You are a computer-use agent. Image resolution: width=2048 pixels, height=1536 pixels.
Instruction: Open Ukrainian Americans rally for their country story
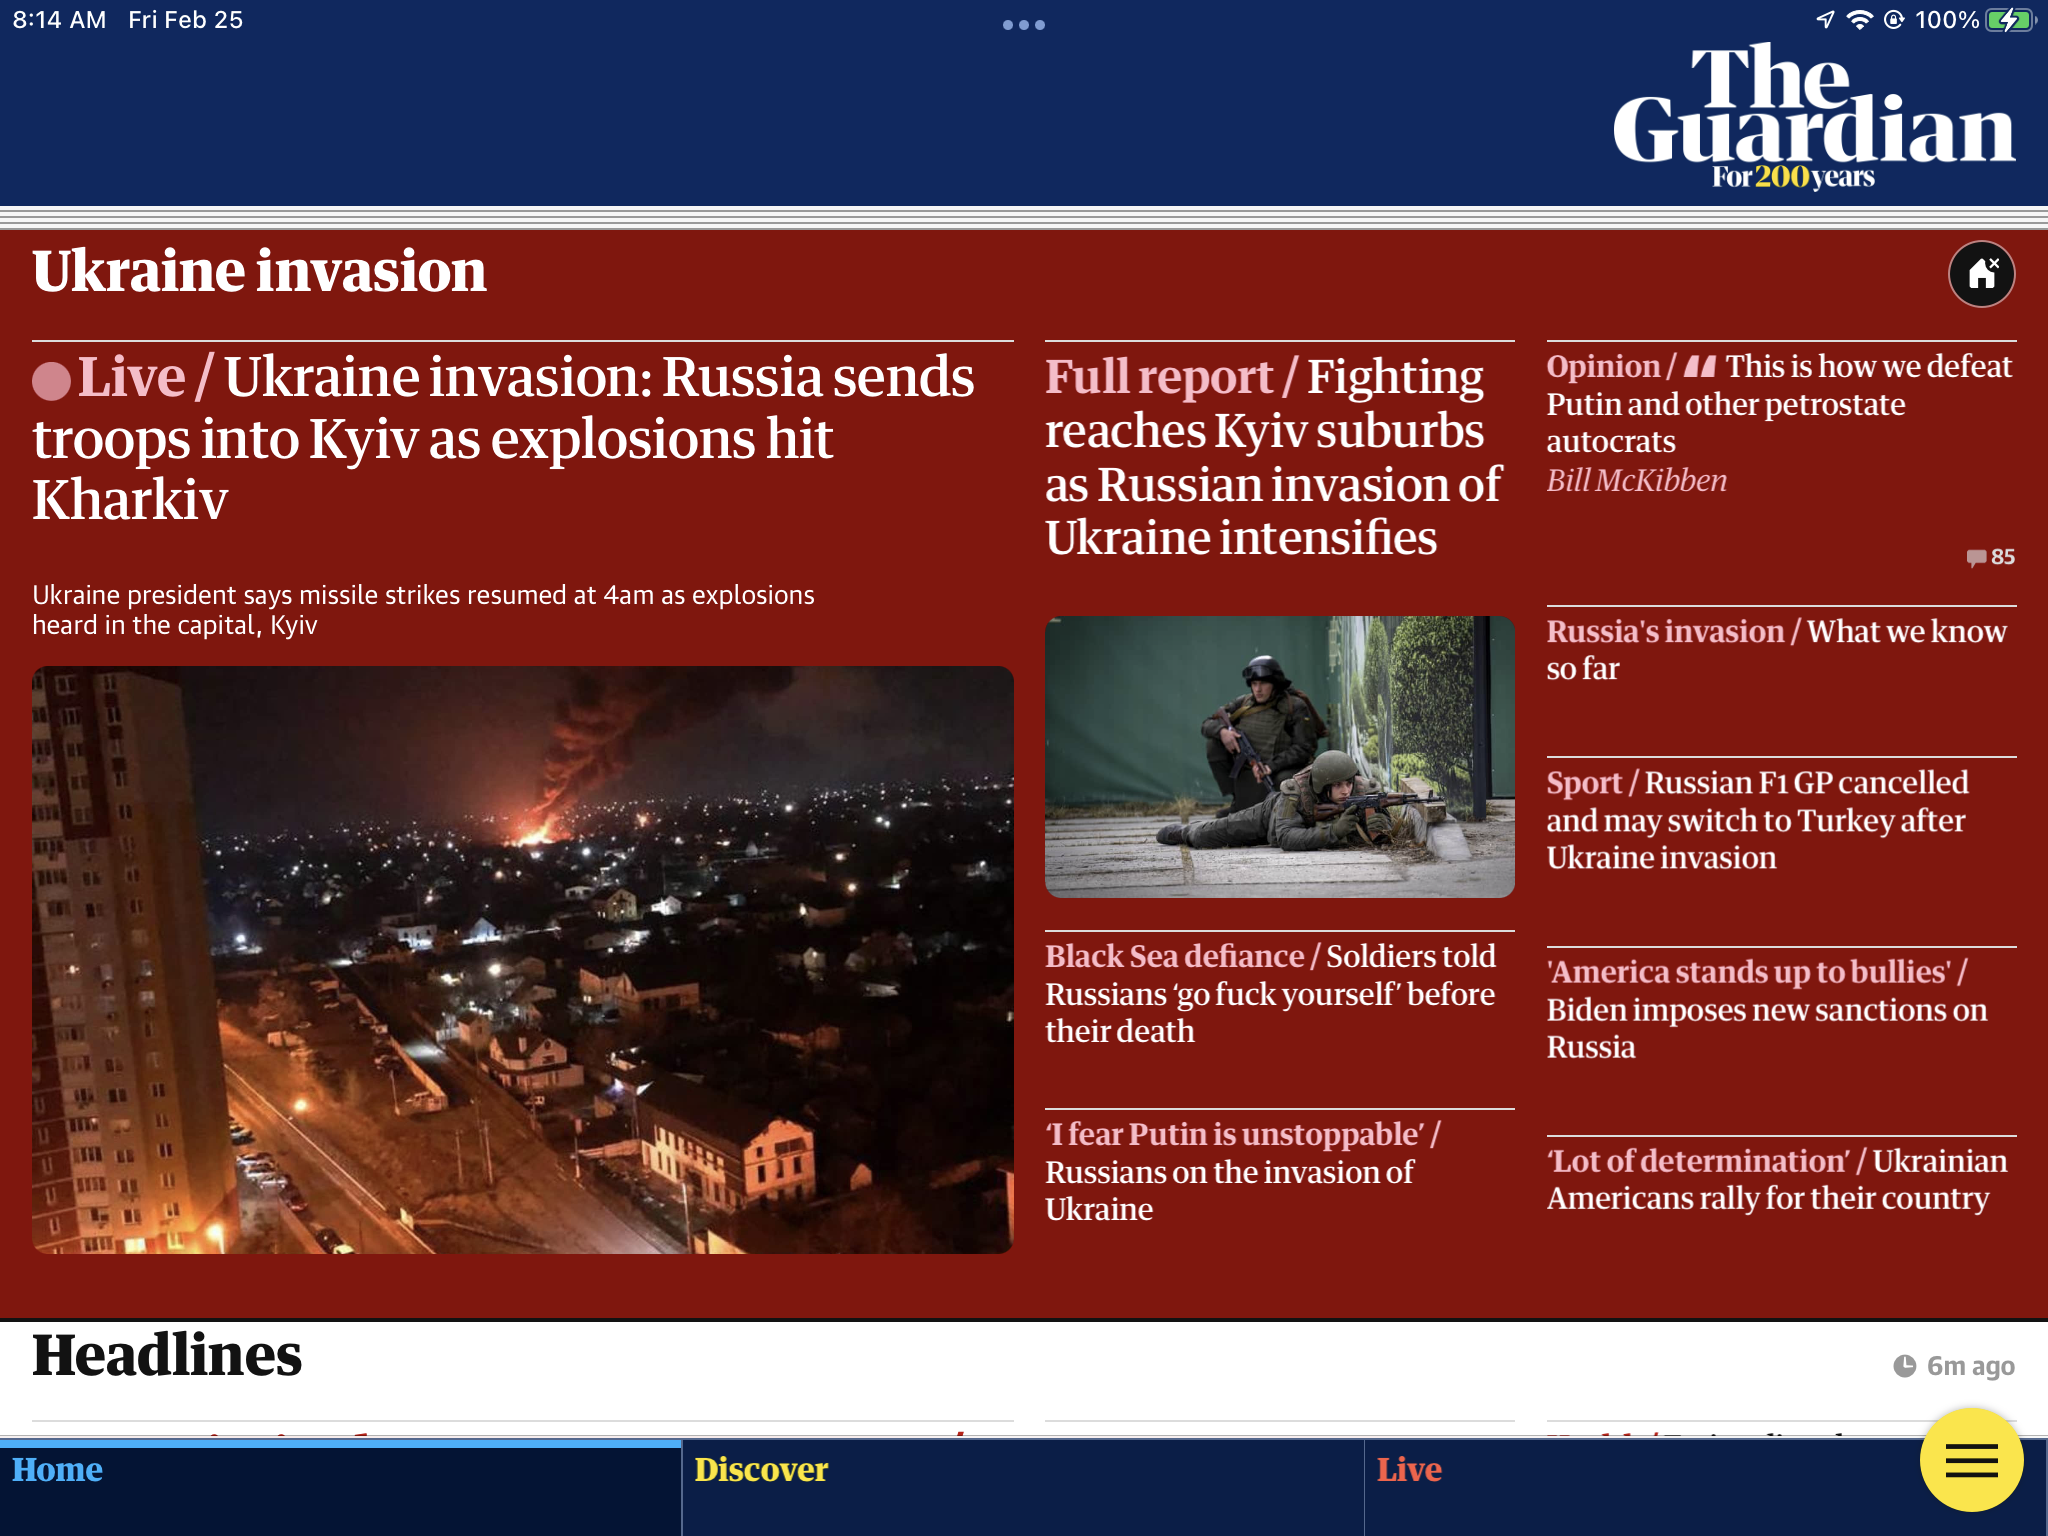pyautogui.click(x=1777, y=1180)
